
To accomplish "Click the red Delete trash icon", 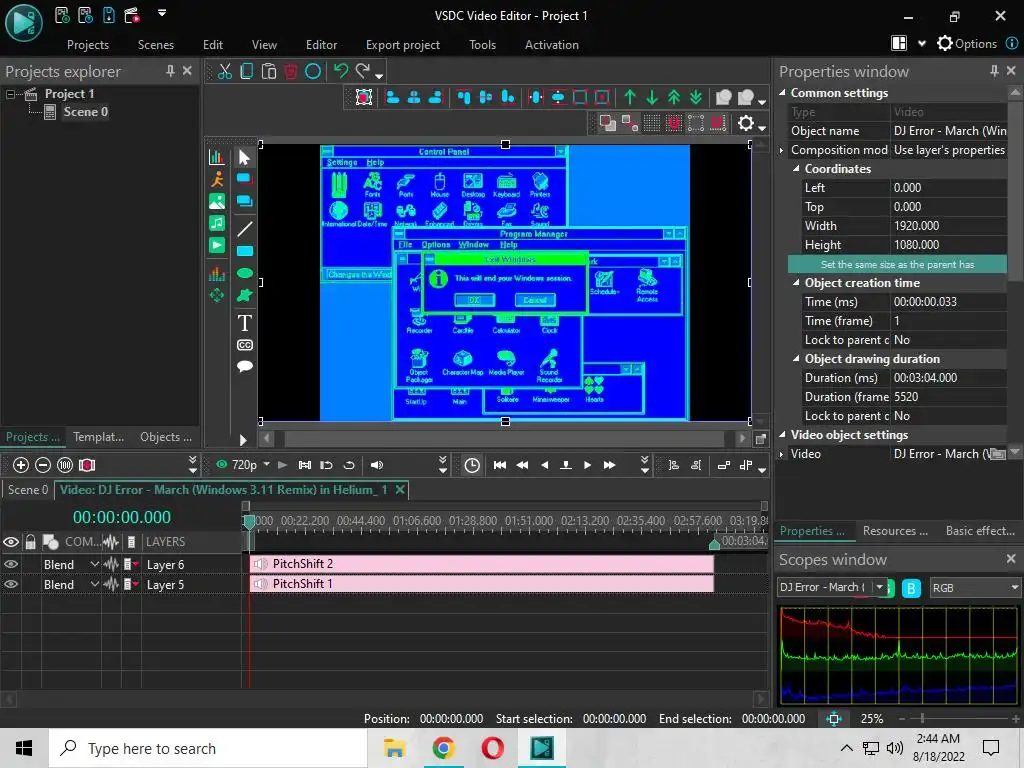I will tap(291, 71).
